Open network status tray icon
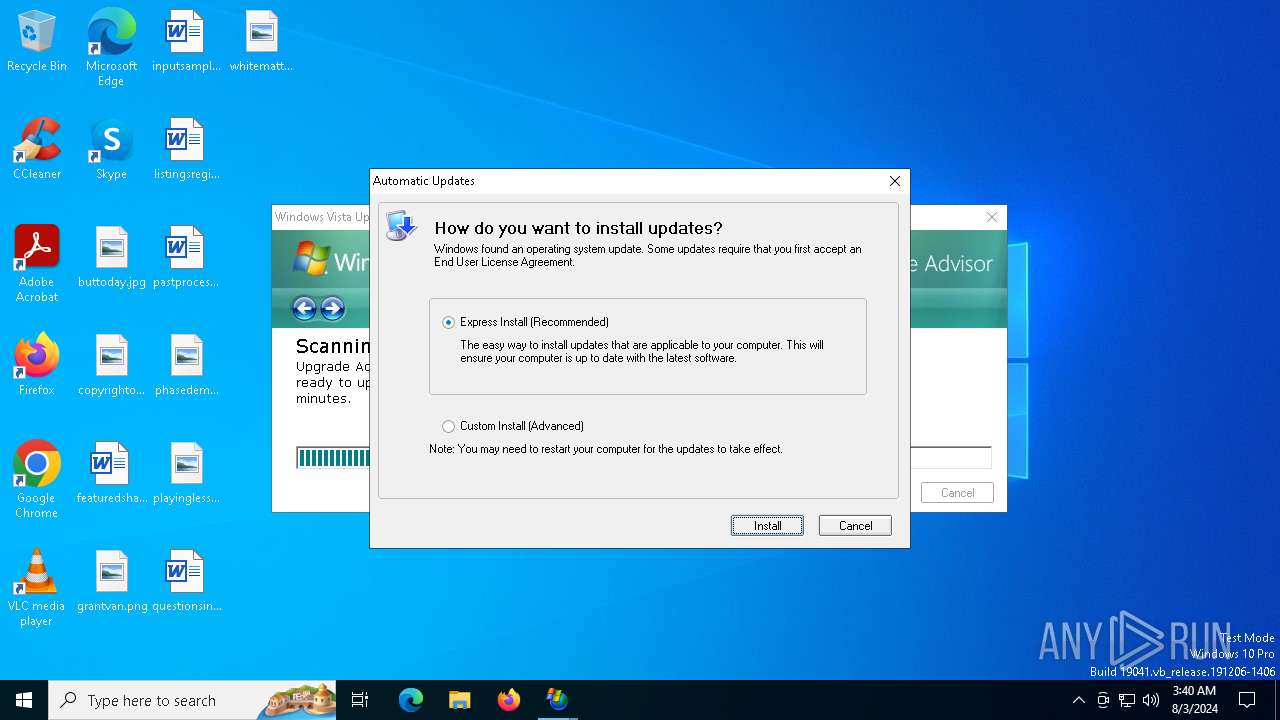The height and width of the screenshot is (720, 1280). coord(1127,700)
